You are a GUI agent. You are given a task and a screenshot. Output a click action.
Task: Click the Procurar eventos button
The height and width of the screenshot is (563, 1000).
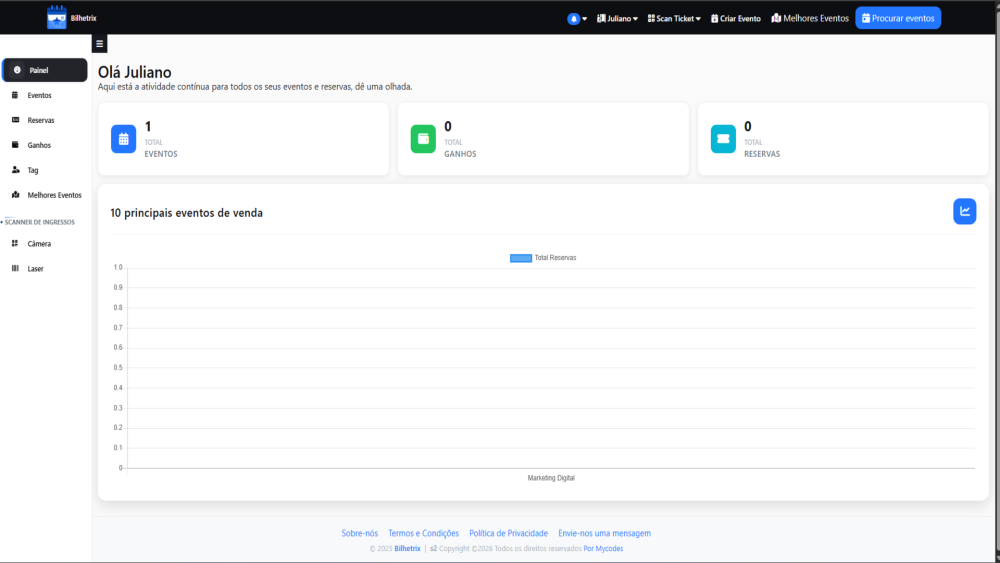point(898,18)
